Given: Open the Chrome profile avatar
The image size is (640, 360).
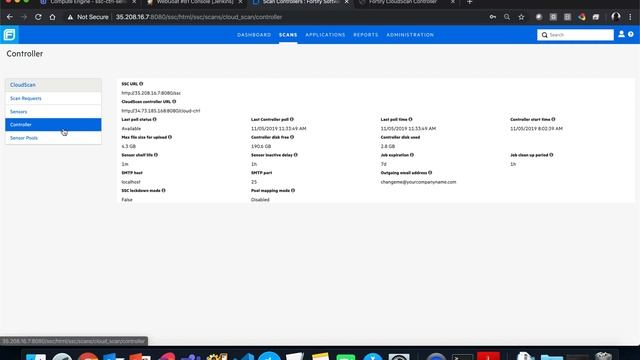Looking at the screenshot, I should (x=616, y=17).
